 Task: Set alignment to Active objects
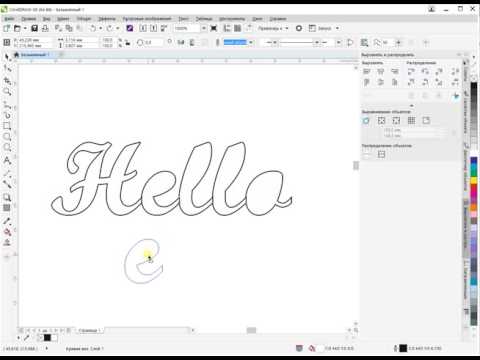[x=366, y=121]
